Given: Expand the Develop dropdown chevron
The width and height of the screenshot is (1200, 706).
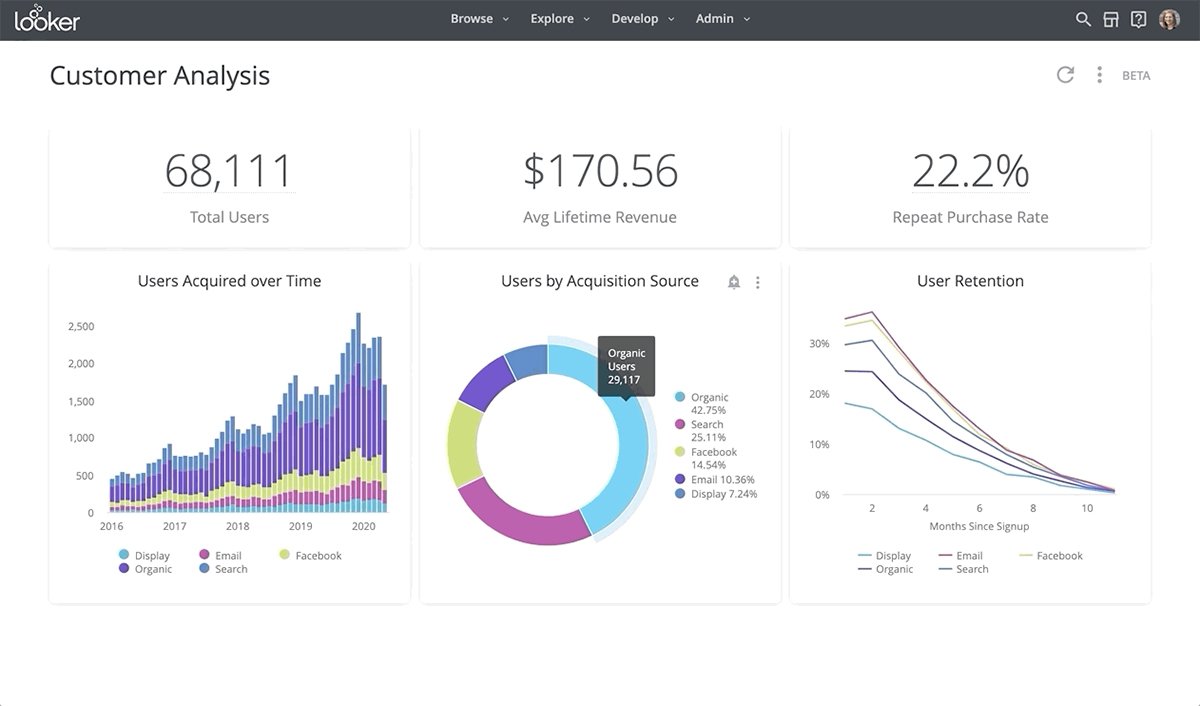Looking at the screenshot, I should coord(670,18).
